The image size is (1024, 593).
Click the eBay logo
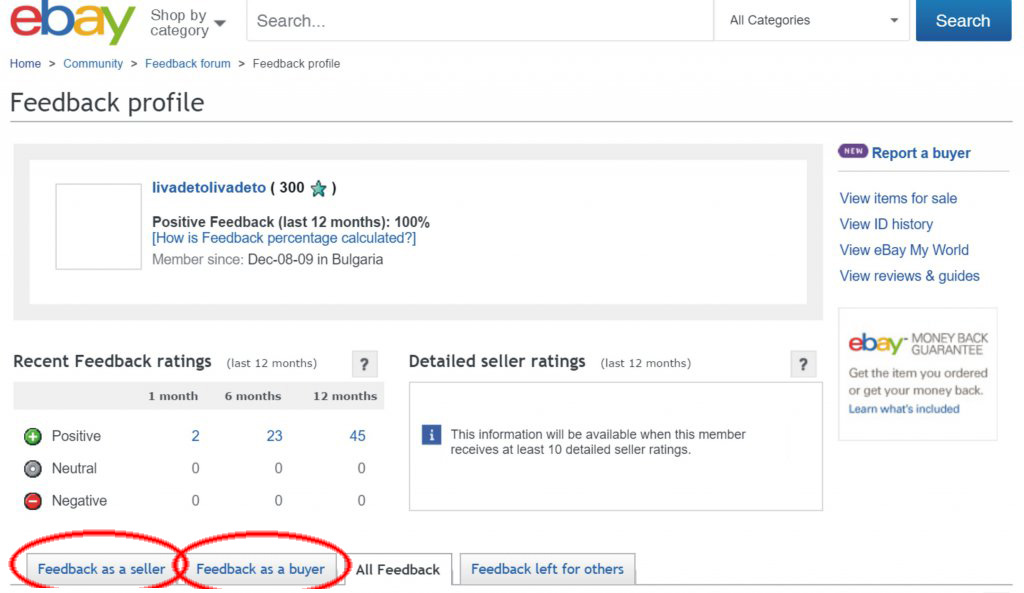pos(72,22)
